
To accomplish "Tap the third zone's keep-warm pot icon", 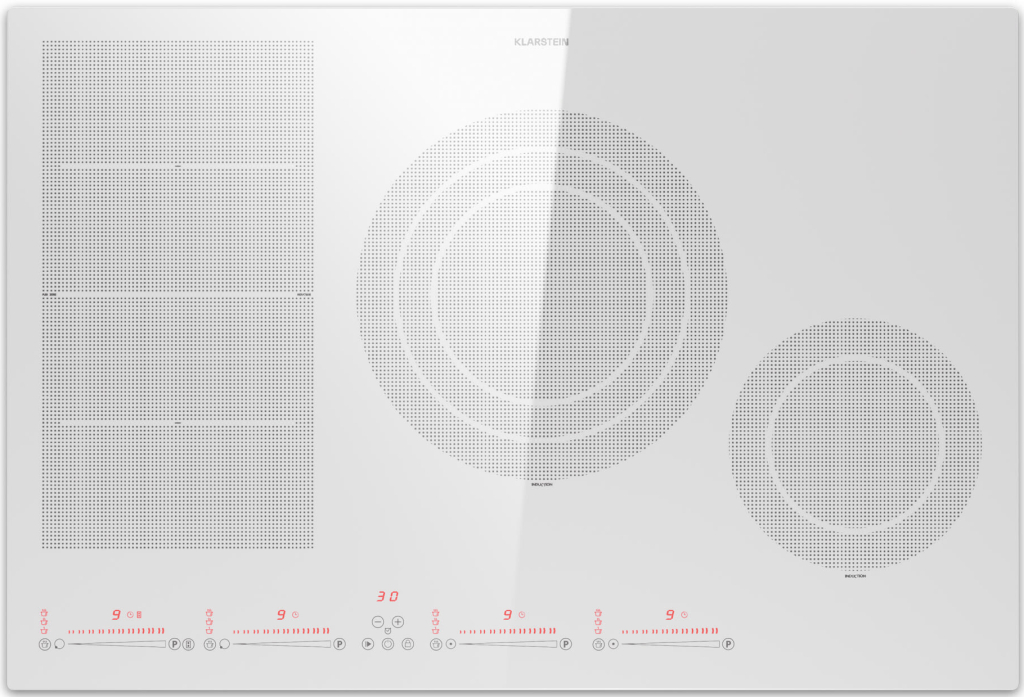I will (x=435, y=645).
